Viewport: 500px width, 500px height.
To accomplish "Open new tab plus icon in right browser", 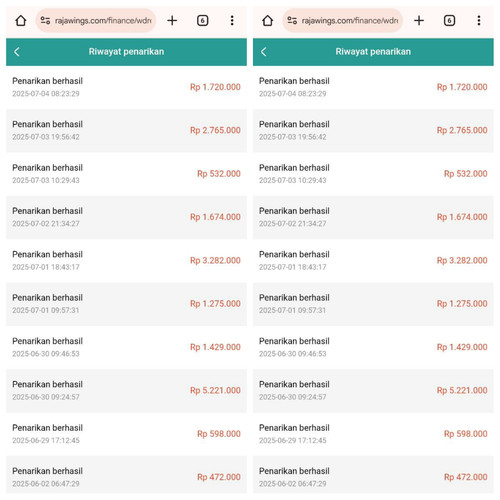I will point(419,21).
